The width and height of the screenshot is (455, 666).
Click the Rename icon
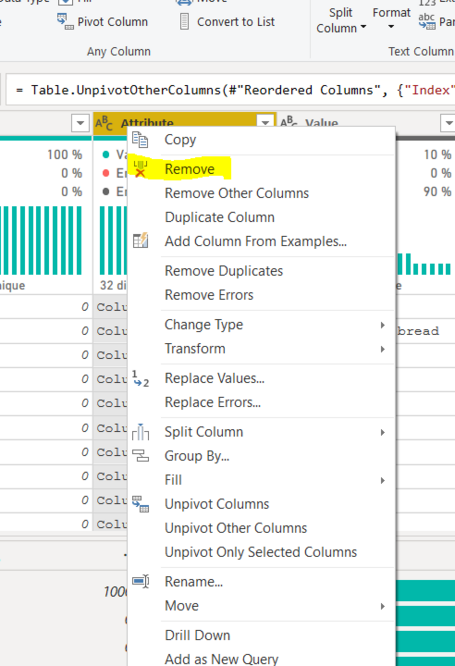[140, 581]
